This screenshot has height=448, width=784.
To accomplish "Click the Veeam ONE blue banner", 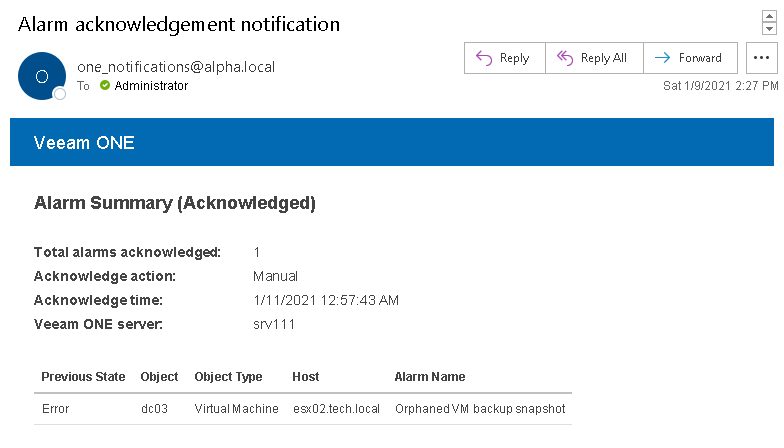I will [392, 142].
